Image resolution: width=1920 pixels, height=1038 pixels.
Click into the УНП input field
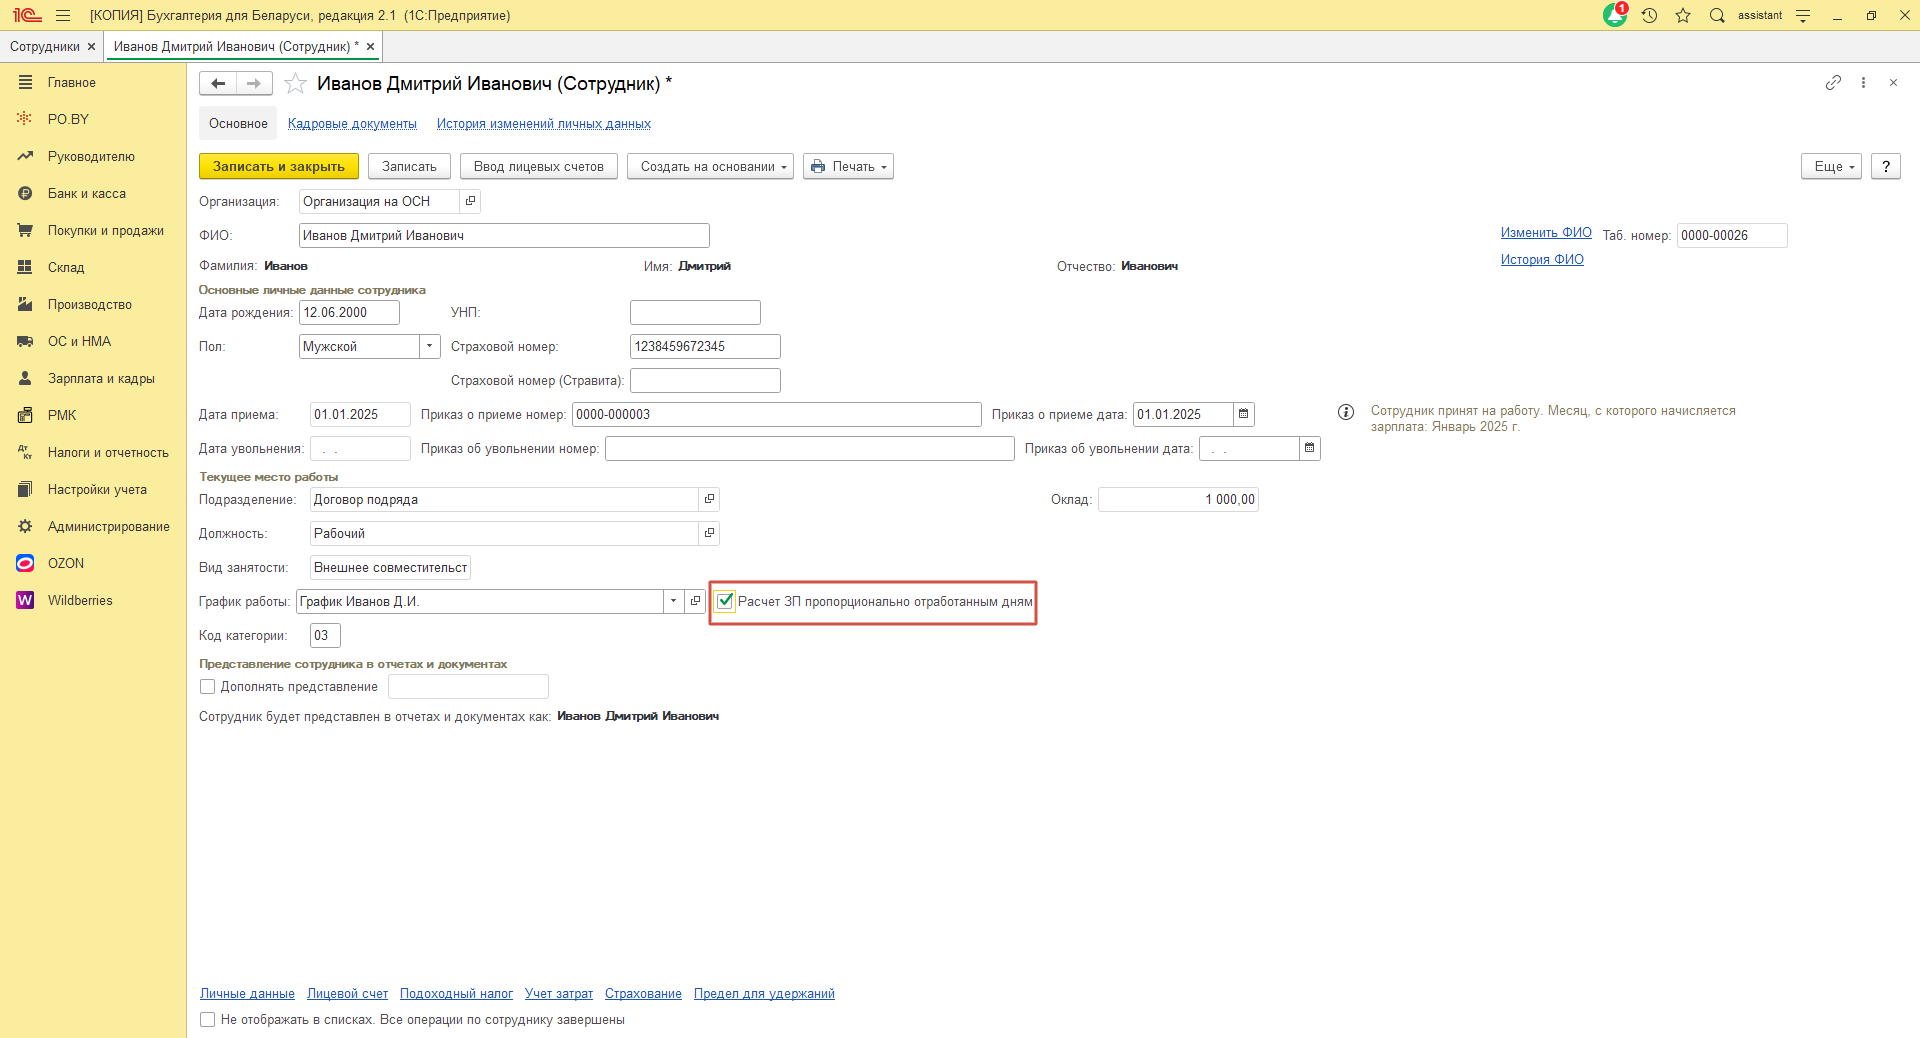[x=695, y=313]
